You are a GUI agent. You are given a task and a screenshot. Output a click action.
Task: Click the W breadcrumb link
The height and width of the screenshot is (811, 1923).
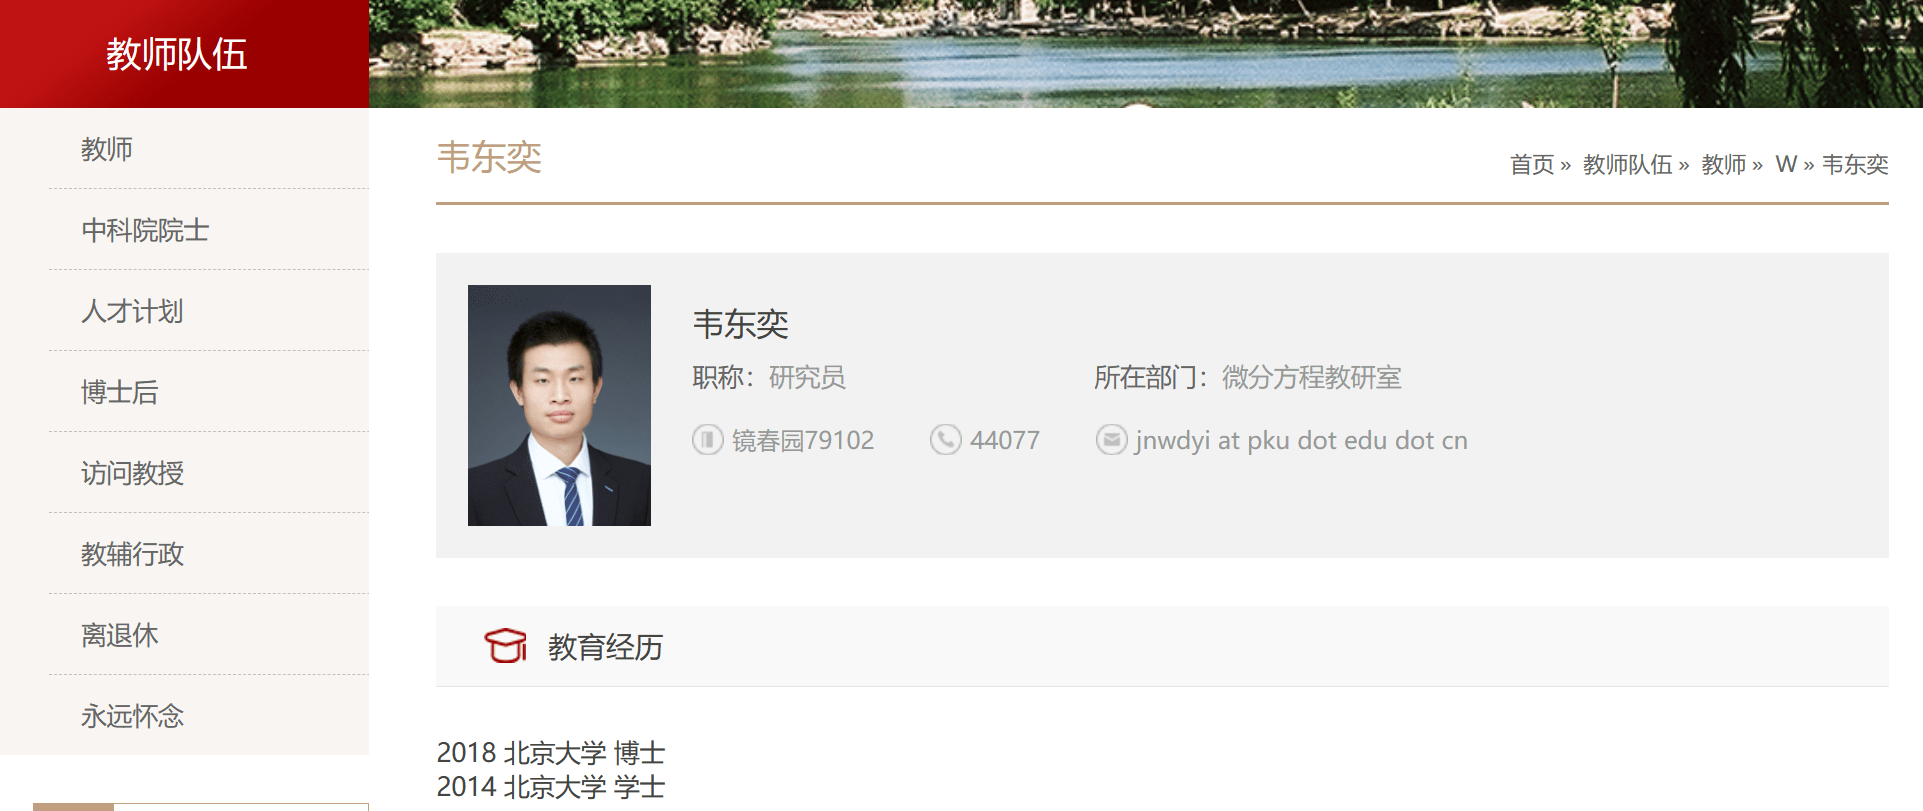1786,164
